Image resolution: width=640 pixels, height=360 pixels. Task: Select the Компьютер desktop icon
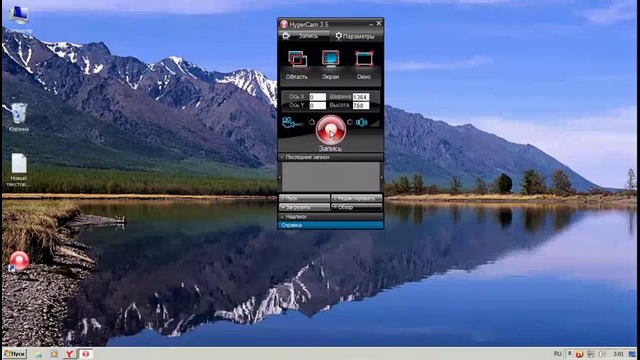[x=19, y=19]
